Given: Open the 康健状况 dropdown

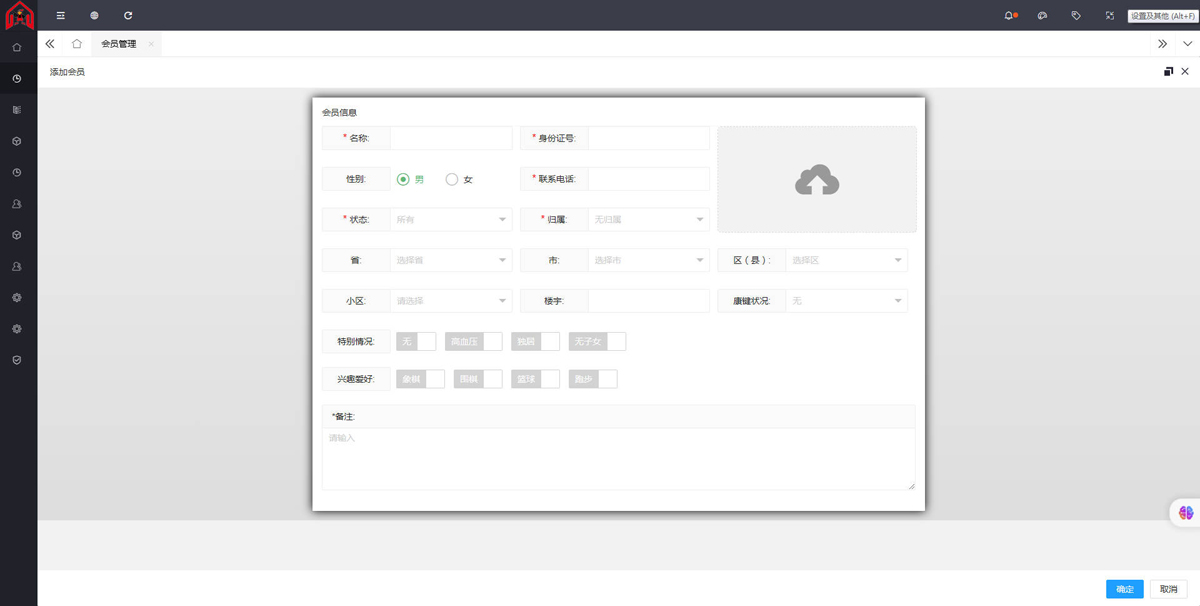Looking at the screenshot, I should (846, 301).
